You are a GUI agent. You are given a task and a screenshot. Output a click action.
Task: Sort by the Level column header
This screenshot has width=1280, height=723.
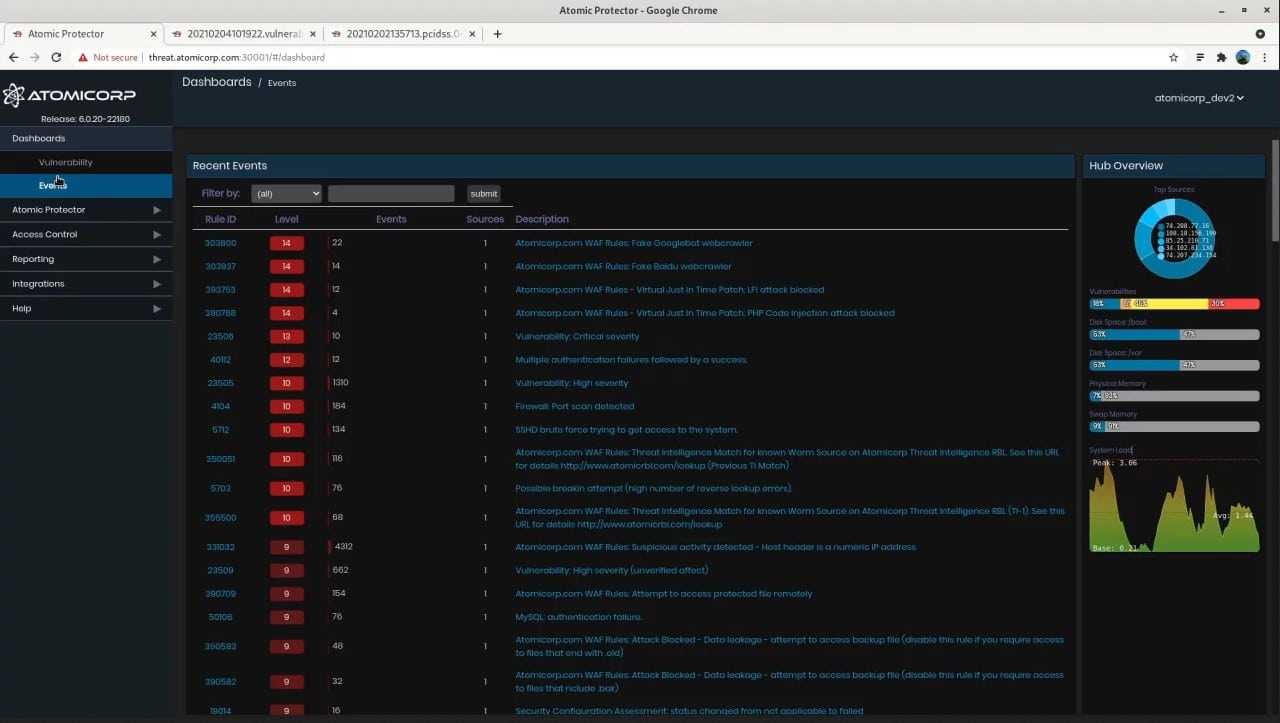tap(287, 219)
